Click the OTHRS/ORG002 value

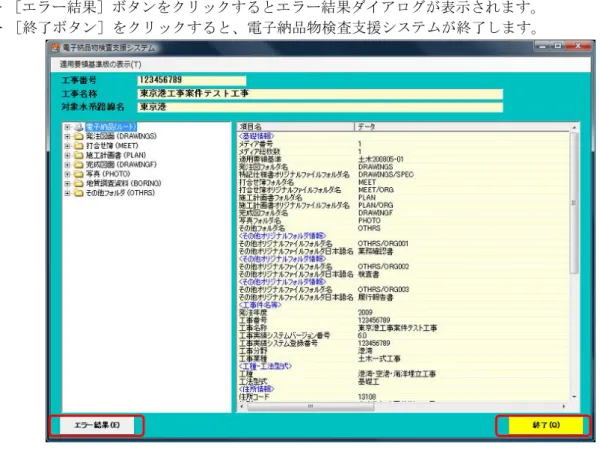[x=383, y=266]
